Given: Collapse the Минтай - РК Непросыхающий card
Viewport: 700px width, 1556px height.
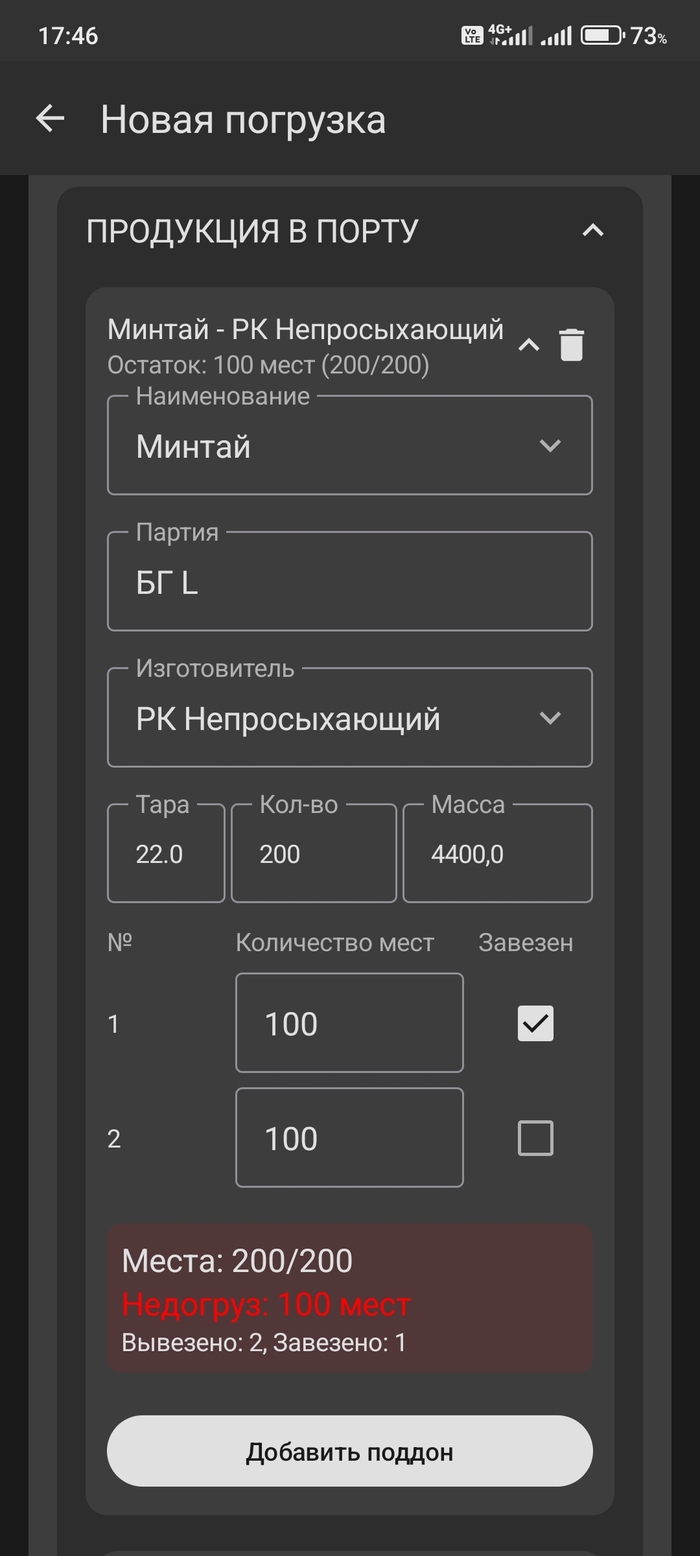Looking at the screenshot, I should [528, 346].
